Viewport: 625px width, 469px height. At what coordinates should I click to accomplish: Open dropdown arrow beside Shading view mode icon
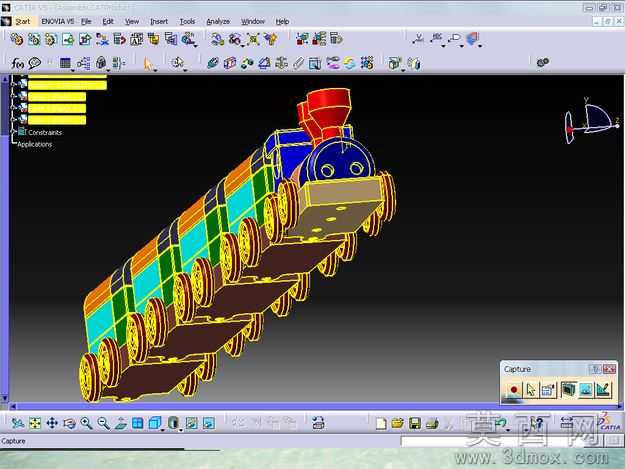[x=181, y=430]
